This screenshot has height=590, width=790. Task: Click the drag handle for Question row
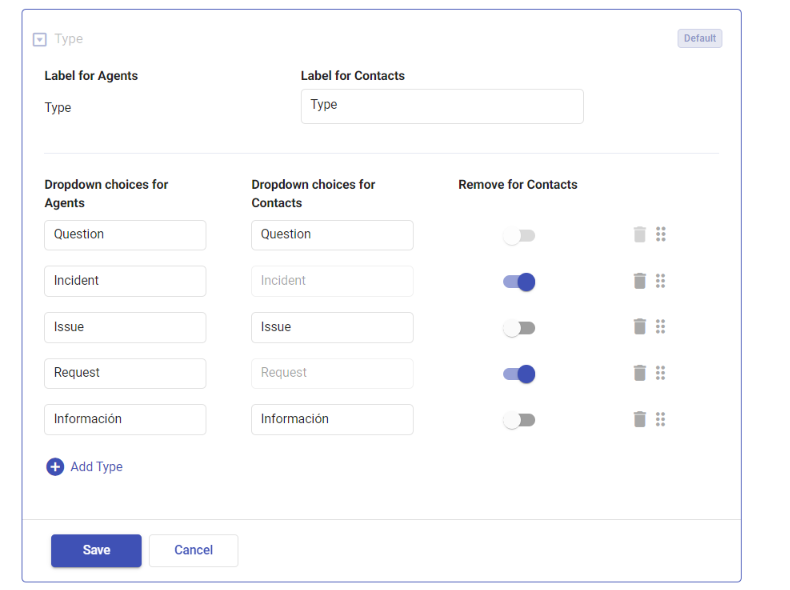661,234
